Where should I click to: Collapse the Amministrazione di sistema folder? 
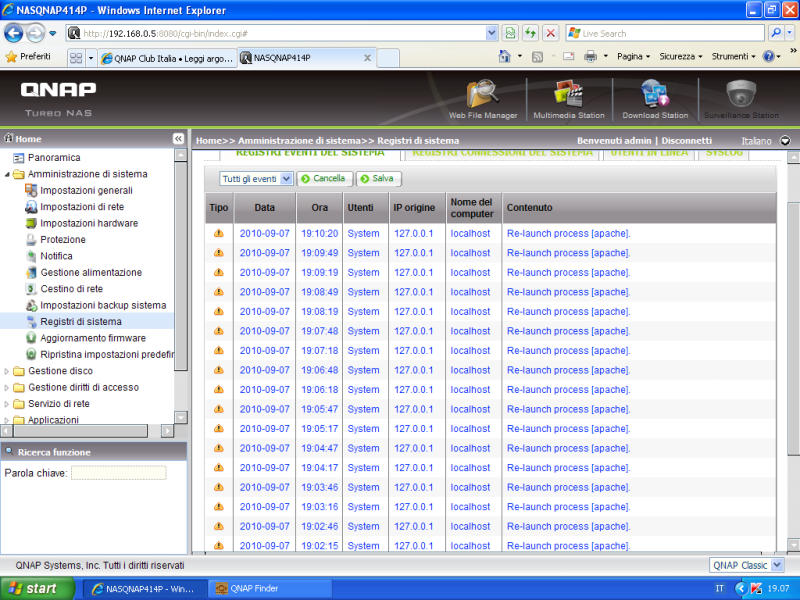point(8,174)
